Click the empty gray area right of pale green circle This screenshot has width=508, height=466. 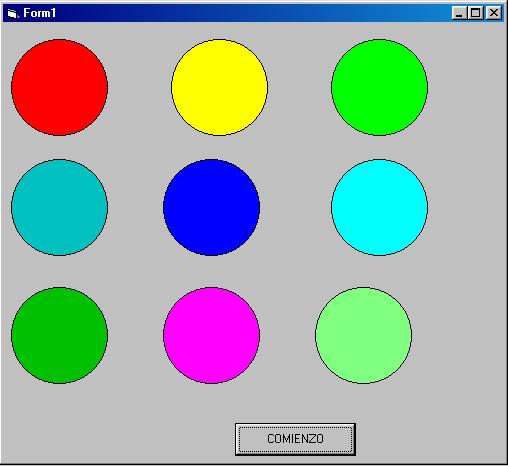tap(459, 335)
